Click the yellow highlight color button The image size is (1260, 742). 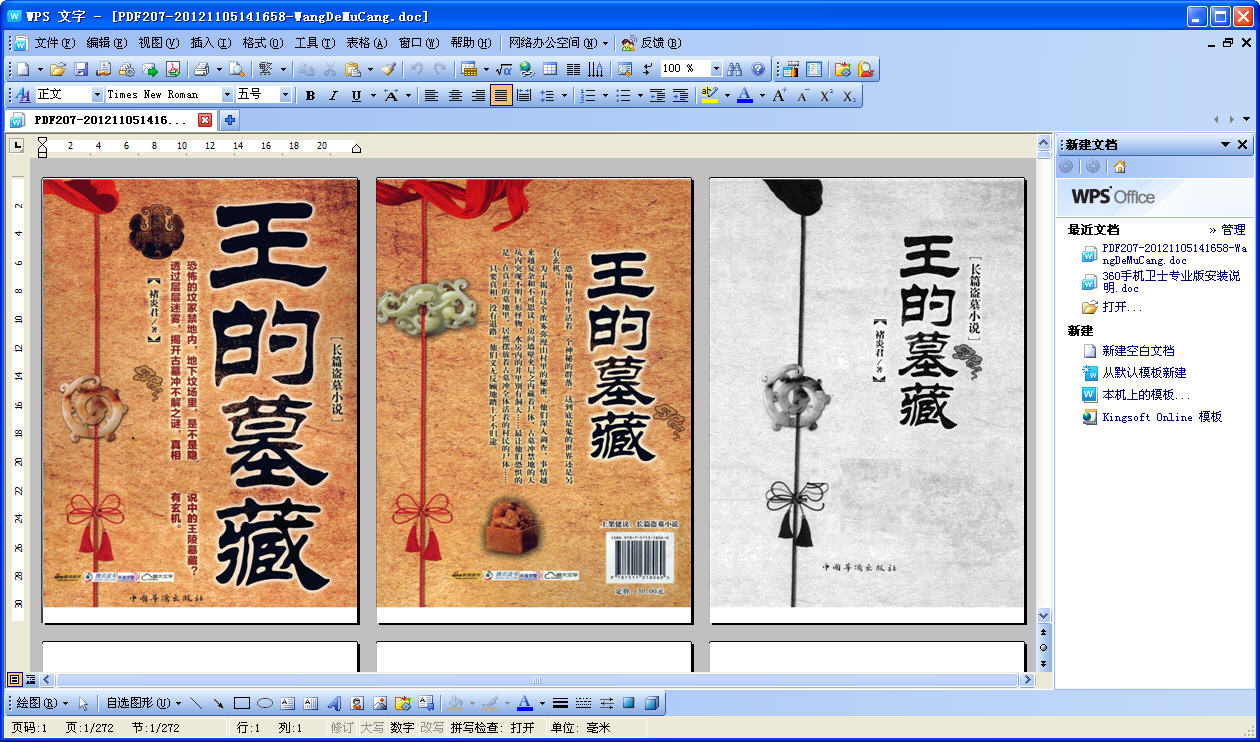709,95
